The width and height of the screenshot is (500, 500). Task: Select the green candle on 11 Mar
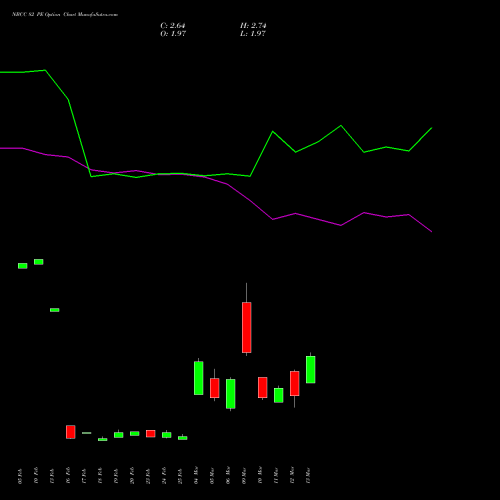(279, 395)
